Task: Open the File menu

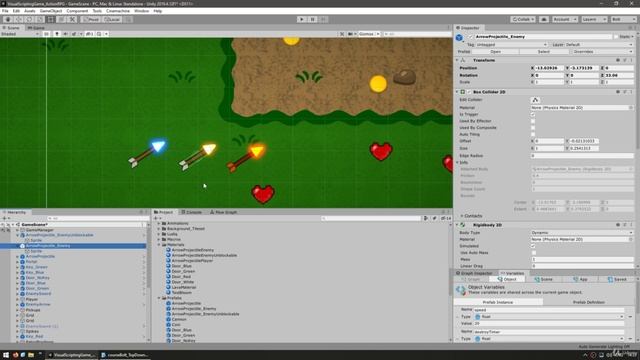Action: coord(5,11)
